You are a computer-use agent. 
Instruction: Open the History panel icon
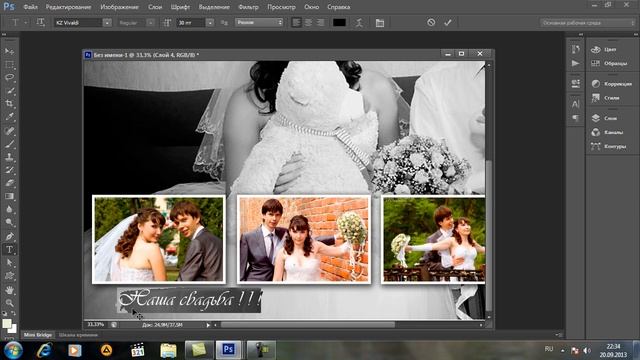point(576,49)
